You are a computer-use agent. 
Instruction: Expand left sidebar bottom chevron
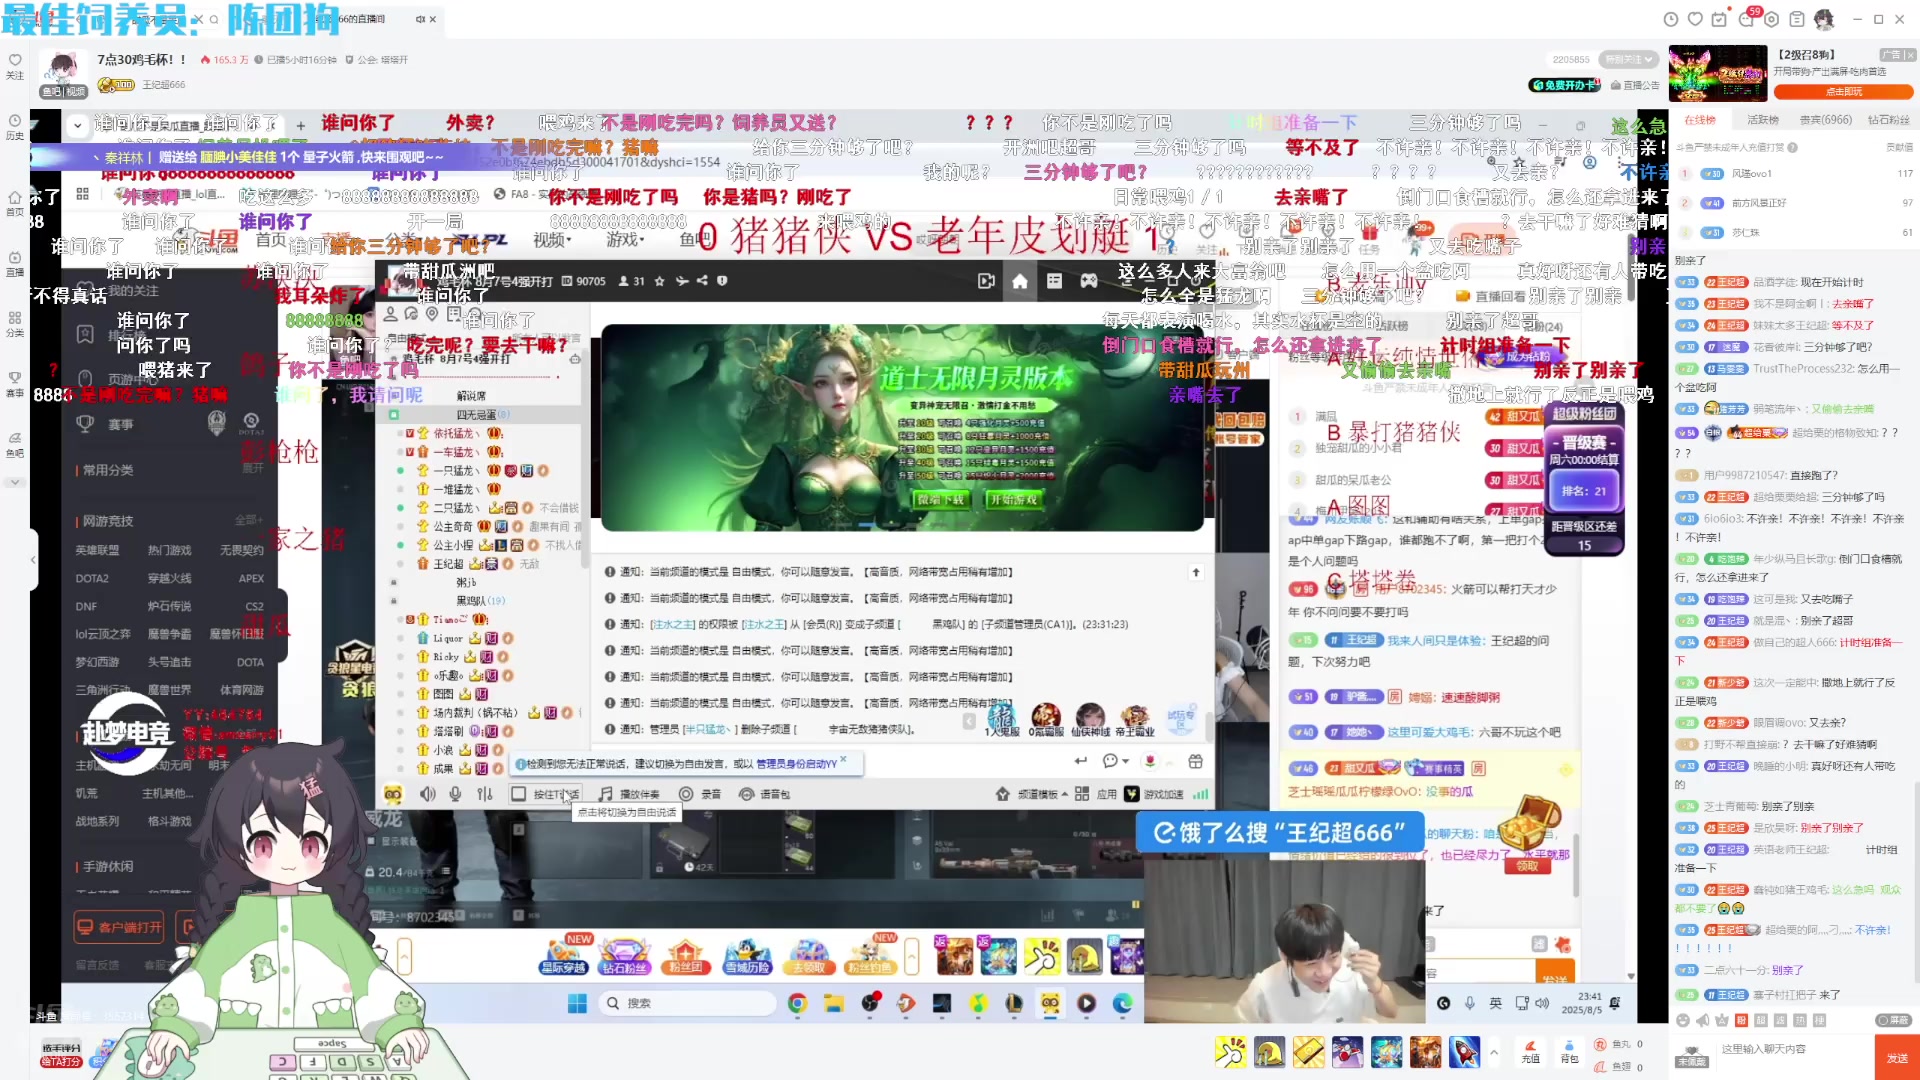click(15, 482)
